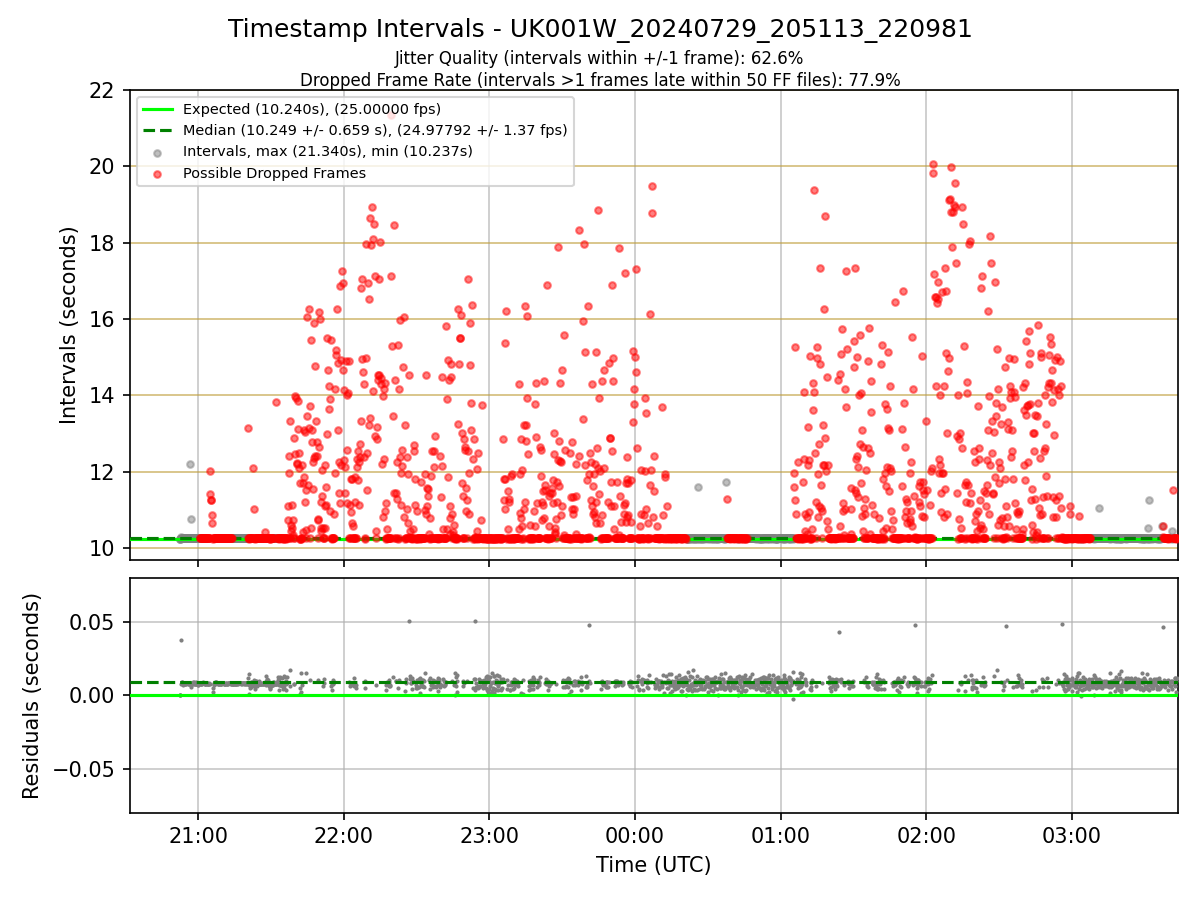The height and width of the screenshot is (900, 1200).
Task: Click the '22' intervals axis tick label
Action: tap(104, 90)
